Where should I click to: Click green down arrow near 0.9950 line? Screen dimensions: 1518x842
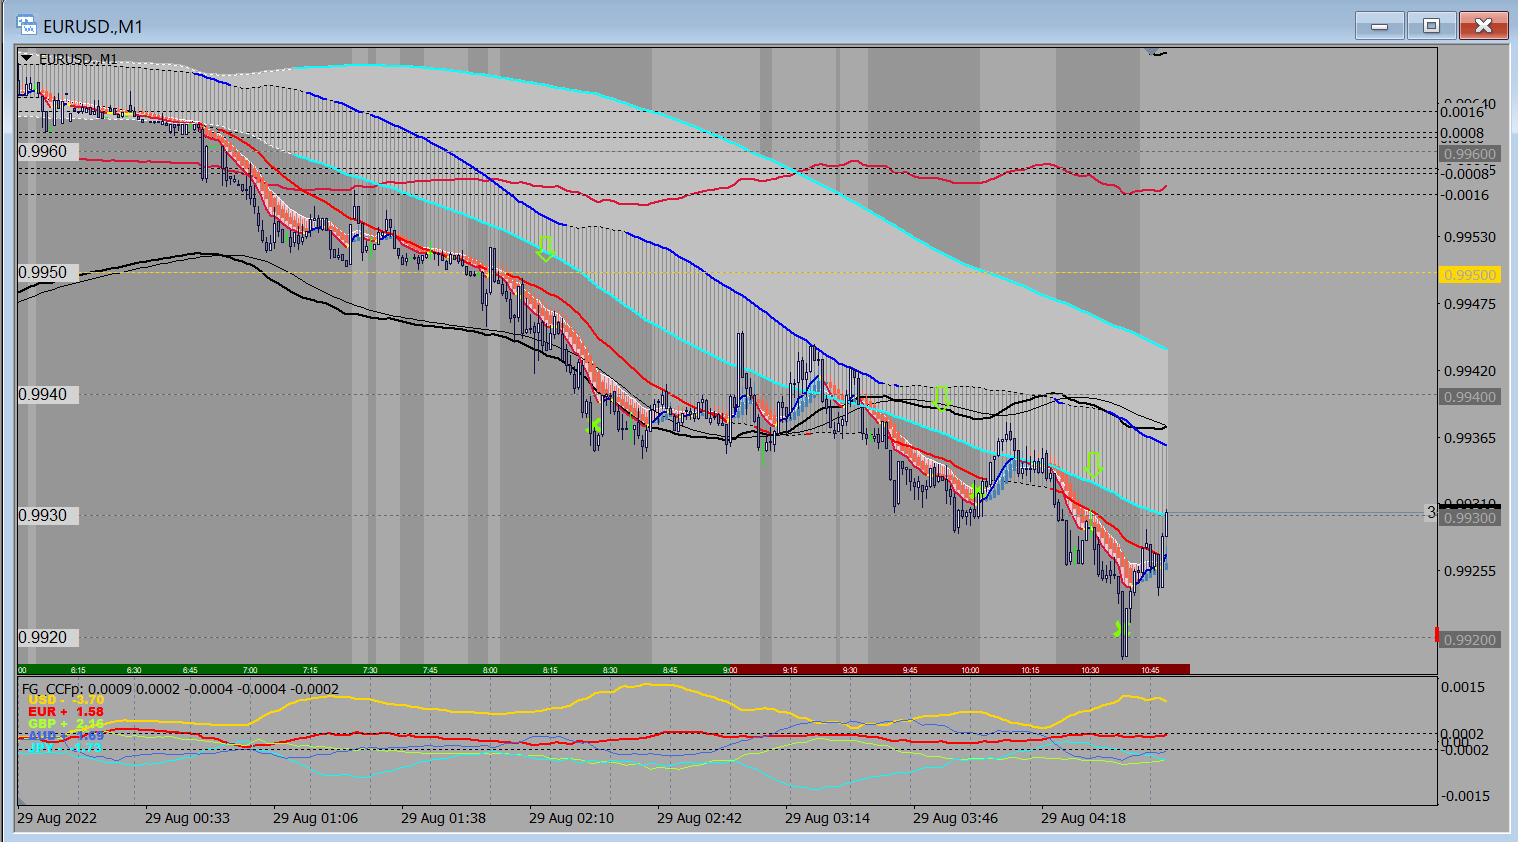coord(545,248)
